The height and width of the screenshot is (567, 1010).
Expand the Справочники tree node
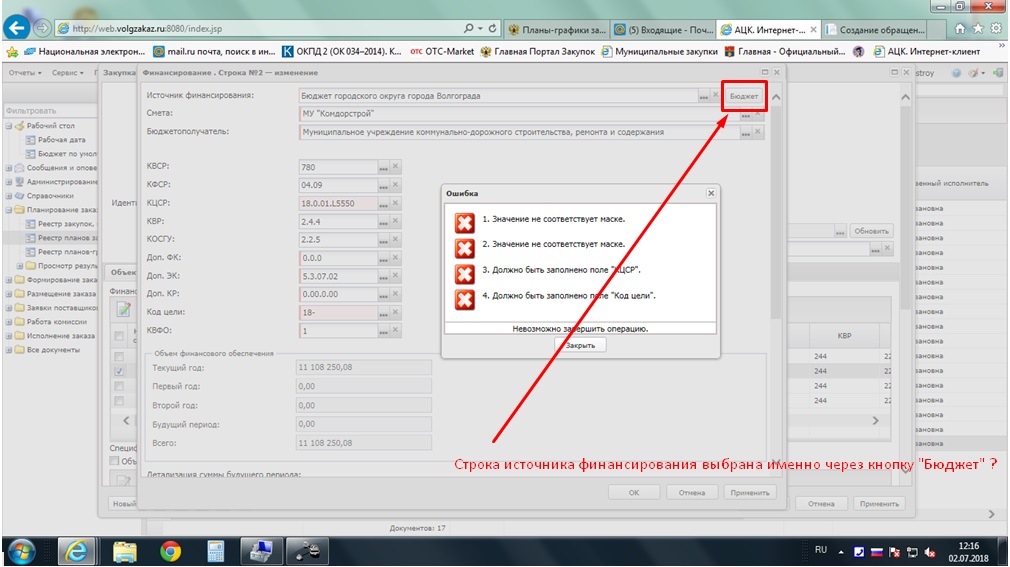click(9, 196)
